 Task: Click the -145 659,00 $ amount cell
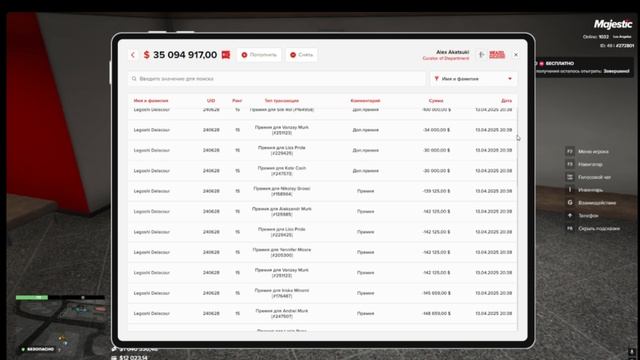click(x=436, y=293)
